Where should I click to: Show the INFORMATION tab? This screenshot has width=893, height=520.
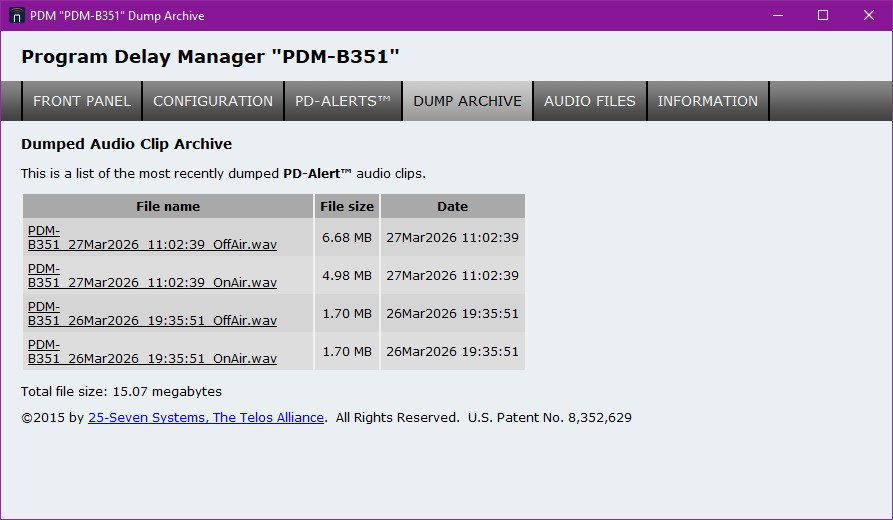[x=707, y=101]
